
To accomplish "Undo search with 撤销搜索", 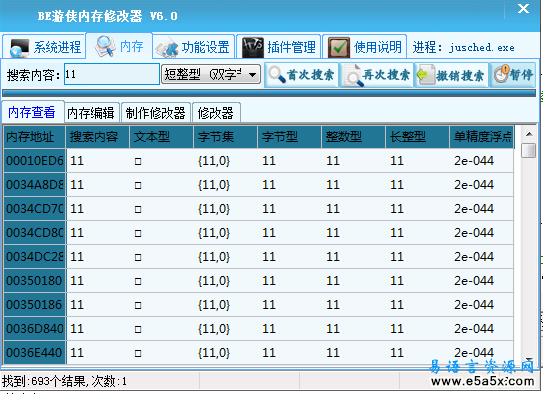I will pyautogui.click(x=452, y=75).
